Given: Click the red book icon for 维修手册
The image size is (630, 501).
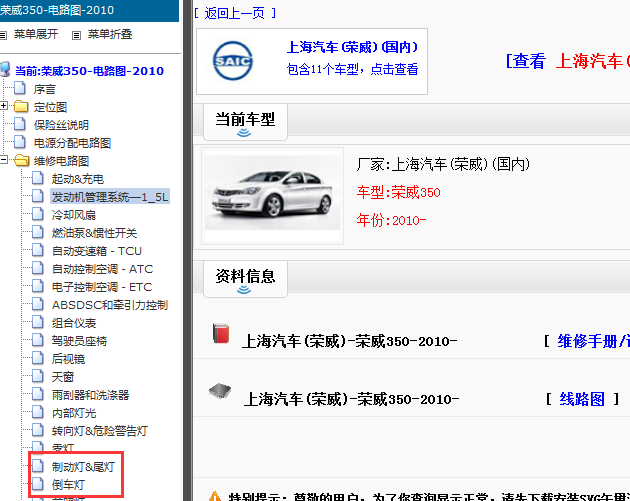Looking at the screenshot, I should 221,333.
